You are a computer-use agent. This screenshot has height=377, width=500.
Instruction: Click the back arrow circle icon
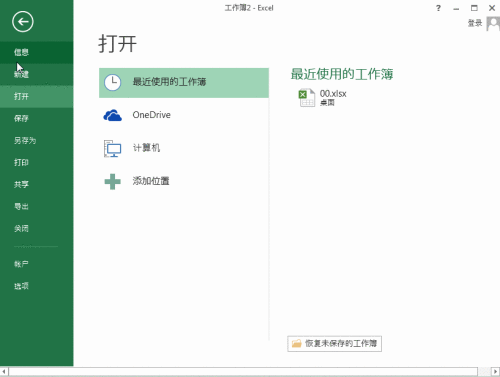(x=23, y=22)
